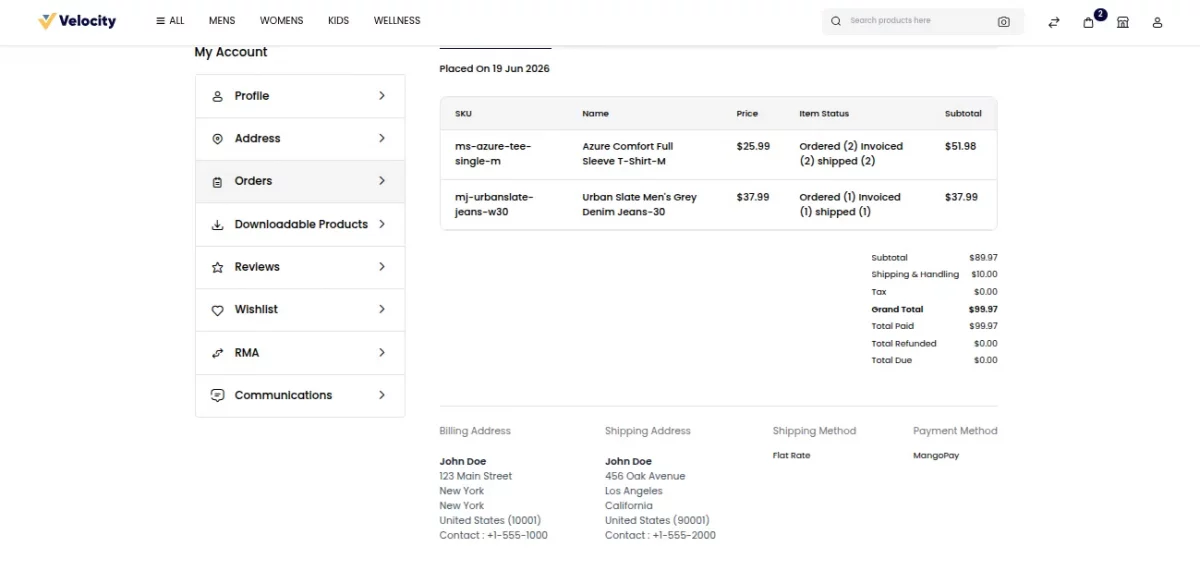The height and width of the screenshot is (571, 1200).
Task: Open the WELLNESS category
Action: tap(397, 21)
